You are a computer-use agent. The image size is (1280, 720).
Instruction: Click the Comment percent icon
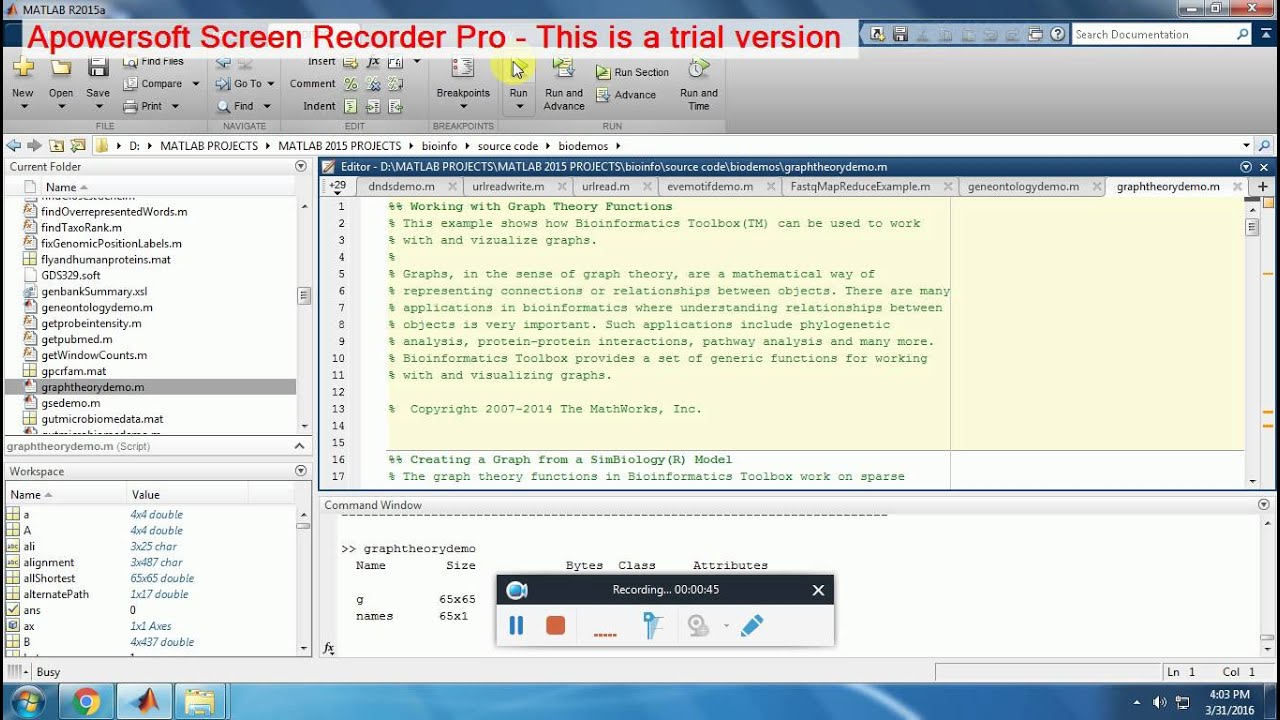351,84
